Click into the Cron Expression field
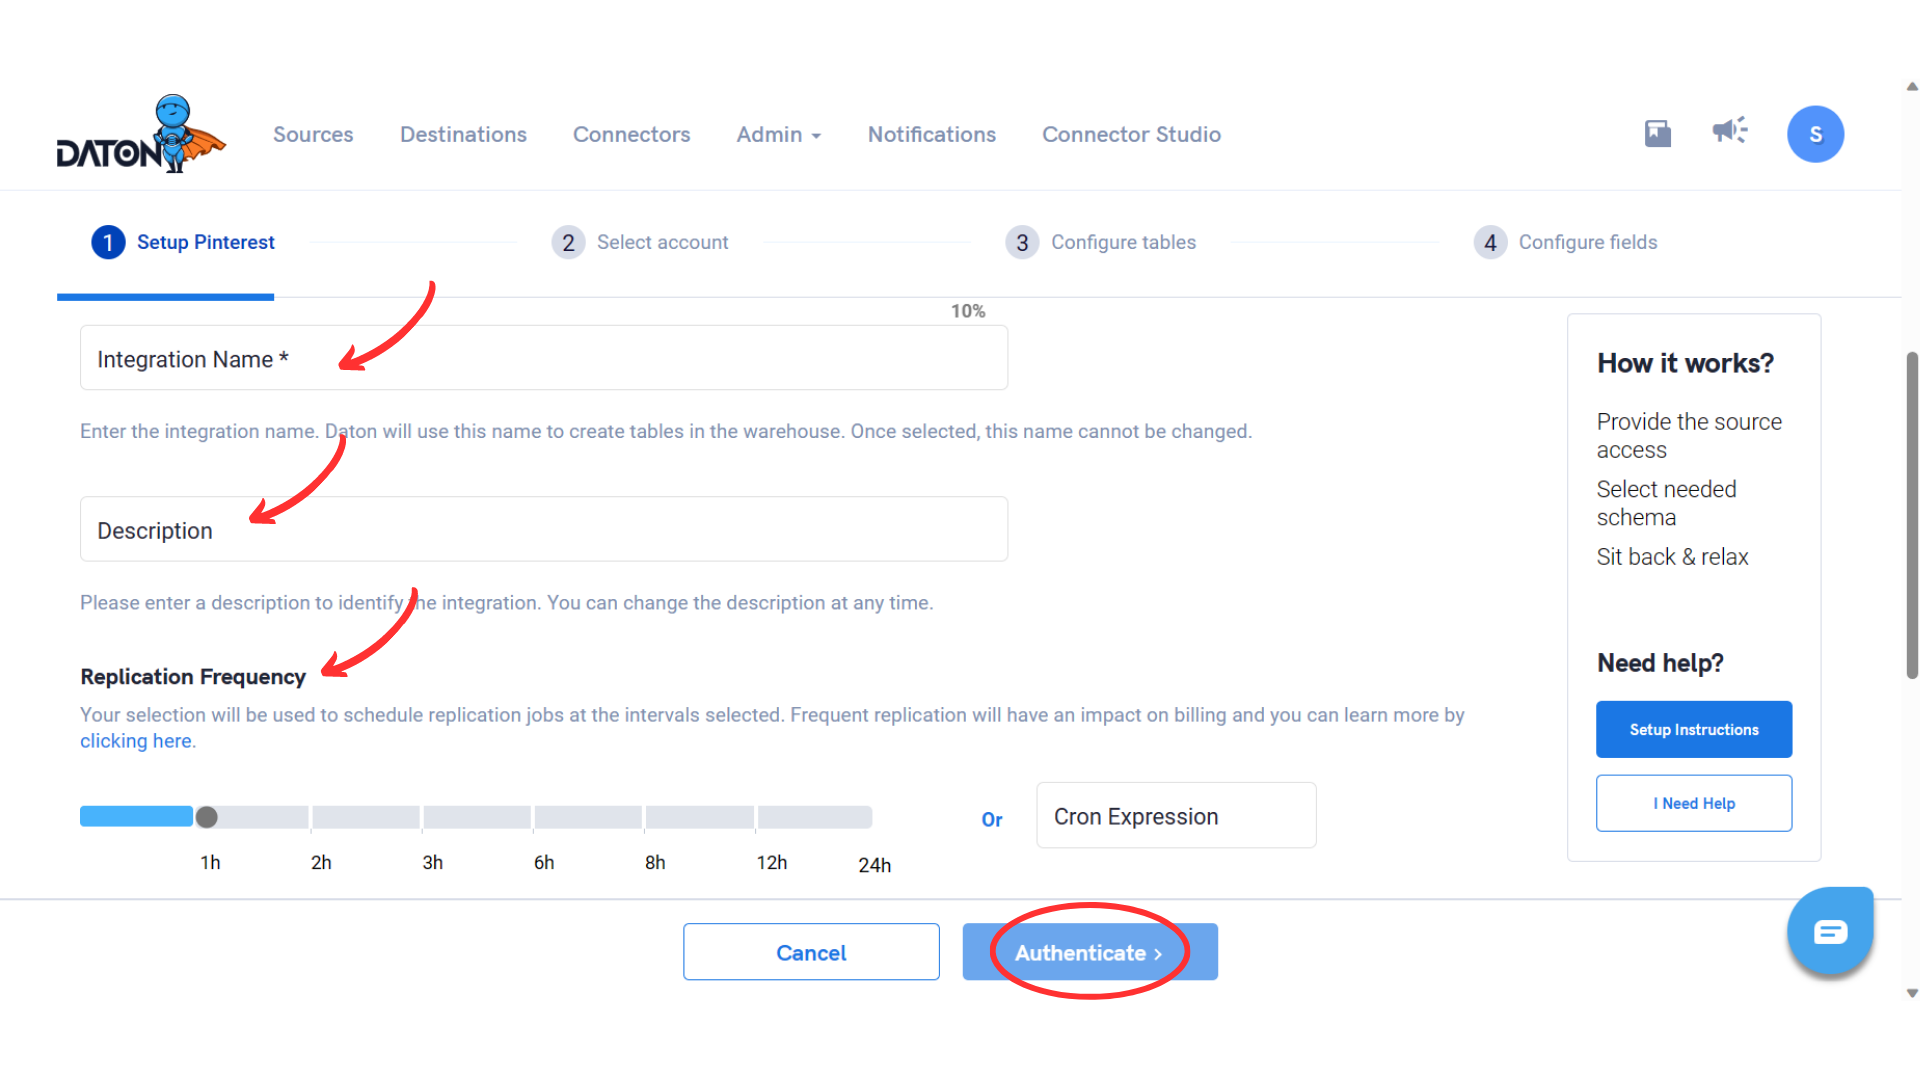Image resolution: width=1920 pixels, height=1080 pixels. (x=1176, y=816)
